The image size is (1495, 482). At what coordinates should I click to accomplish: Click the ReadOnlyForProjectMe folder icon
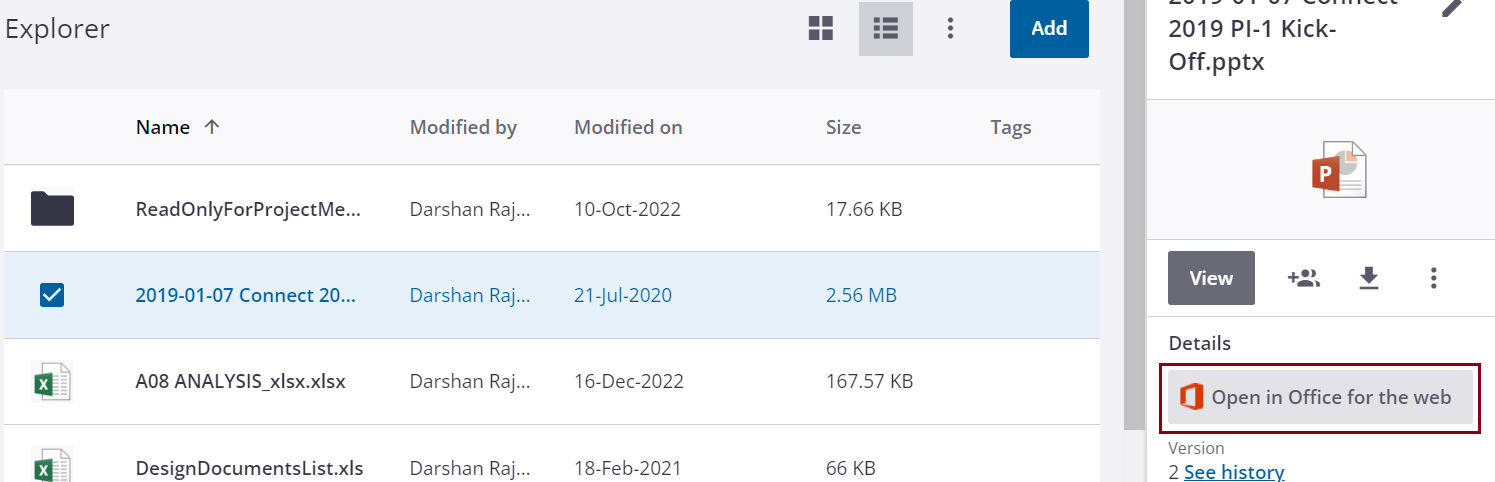[52, 209]
